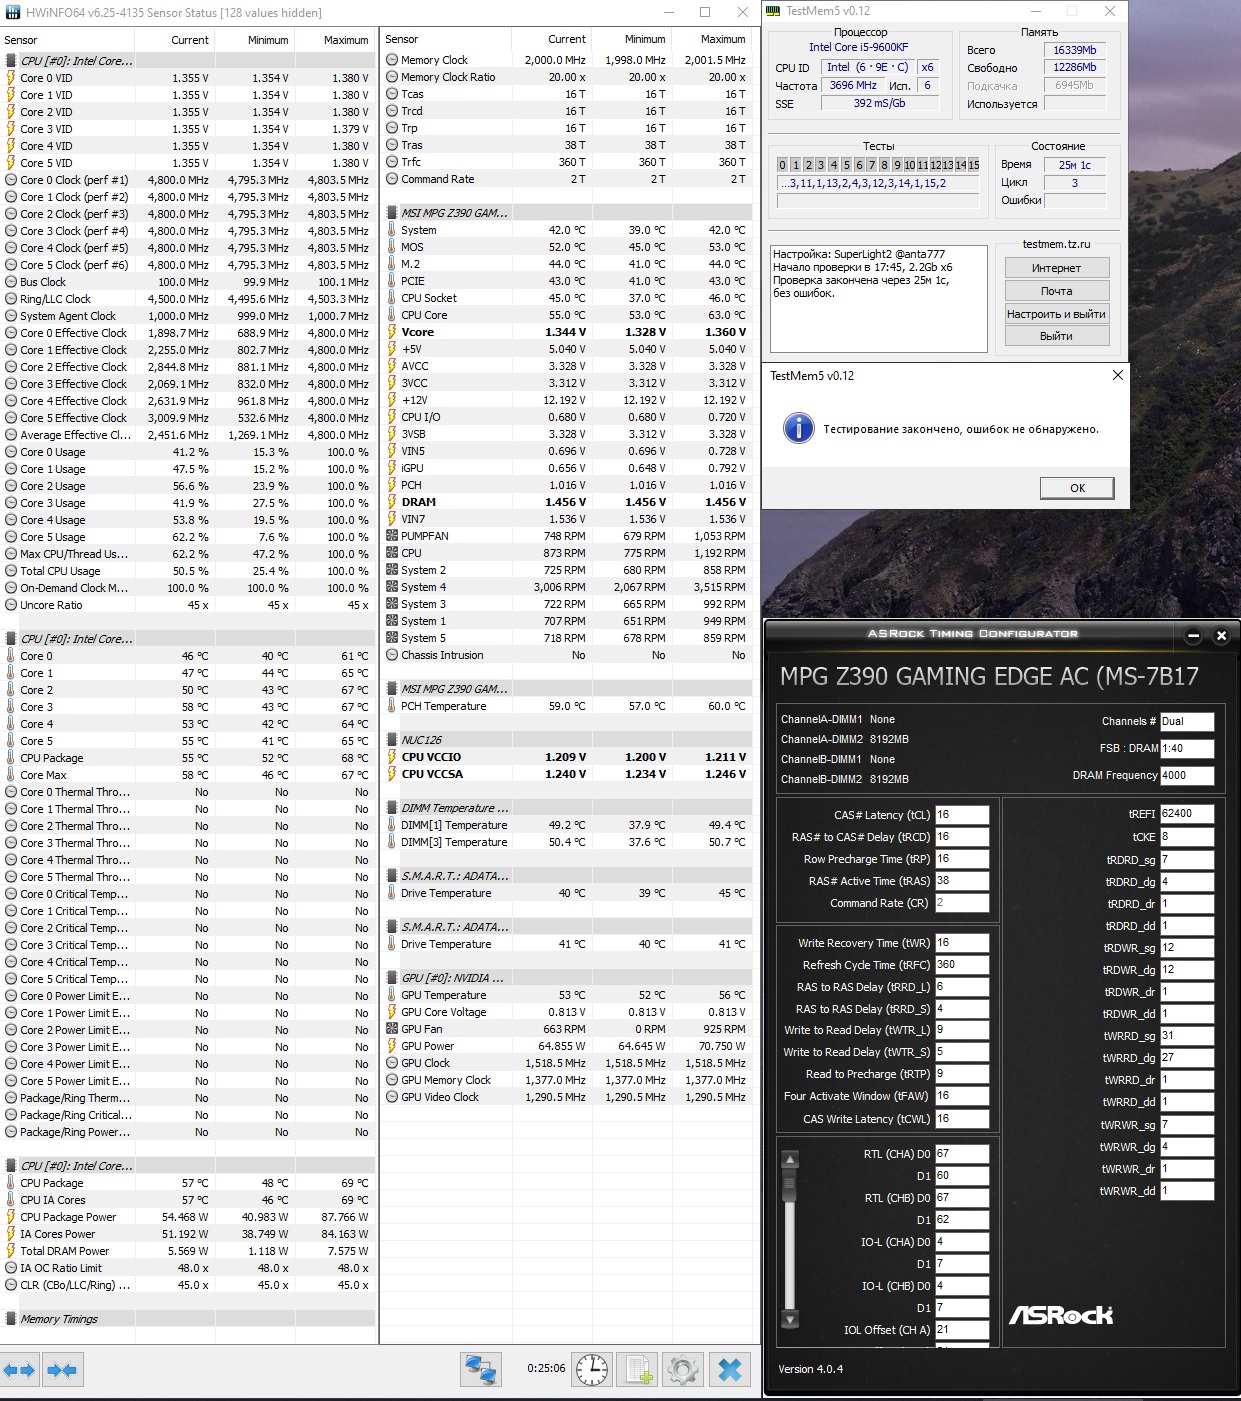Select the Vcore row in HWiNFO
Viewport: 1241px width, 1401px height.
[568, 332]
